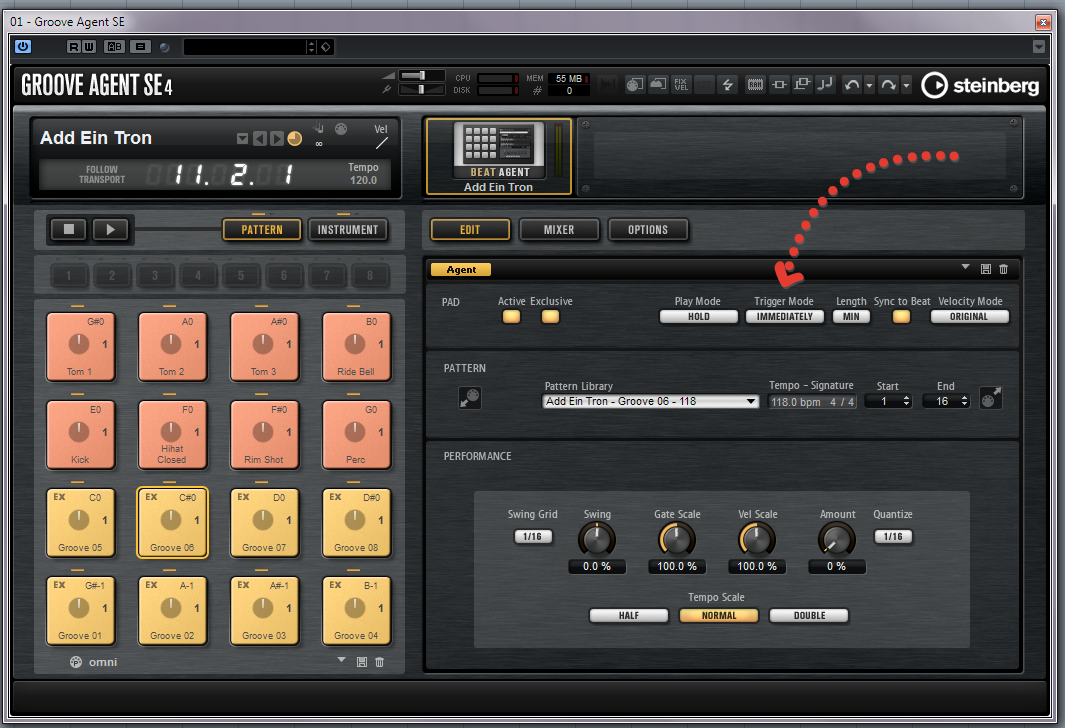The height and width of the screenshot is (728, 1065).
Task: Save pad presets floppy icon below pads
Action: click(362, 662)
